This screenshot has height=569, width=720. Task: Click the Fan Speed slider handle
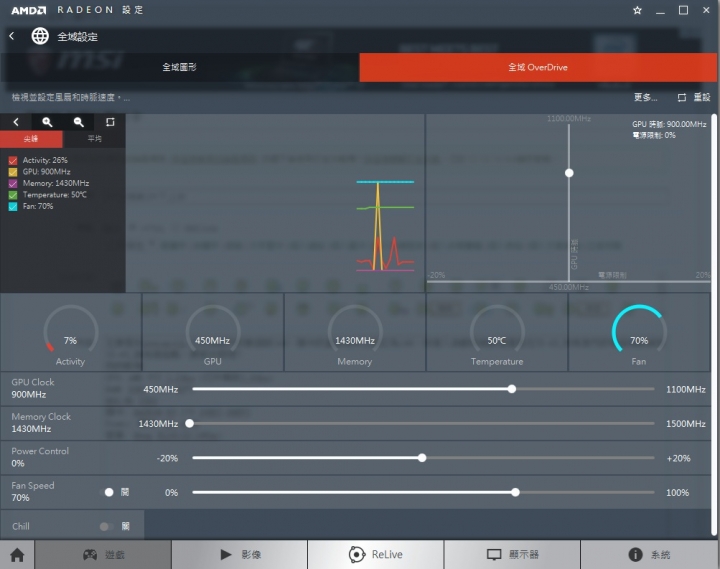point(515,492)
